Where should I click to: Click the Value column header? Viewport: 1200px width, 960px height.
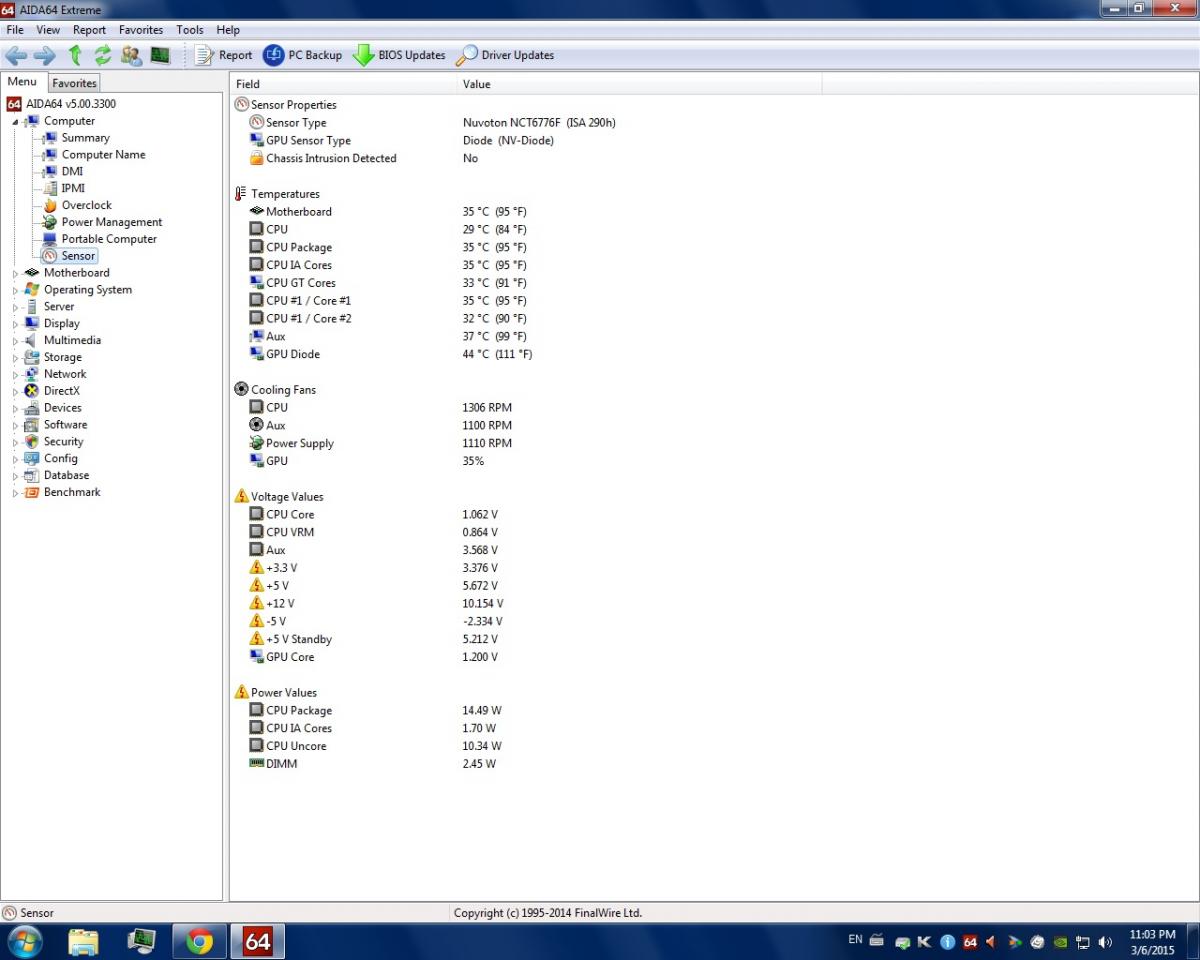click(640, 84)
